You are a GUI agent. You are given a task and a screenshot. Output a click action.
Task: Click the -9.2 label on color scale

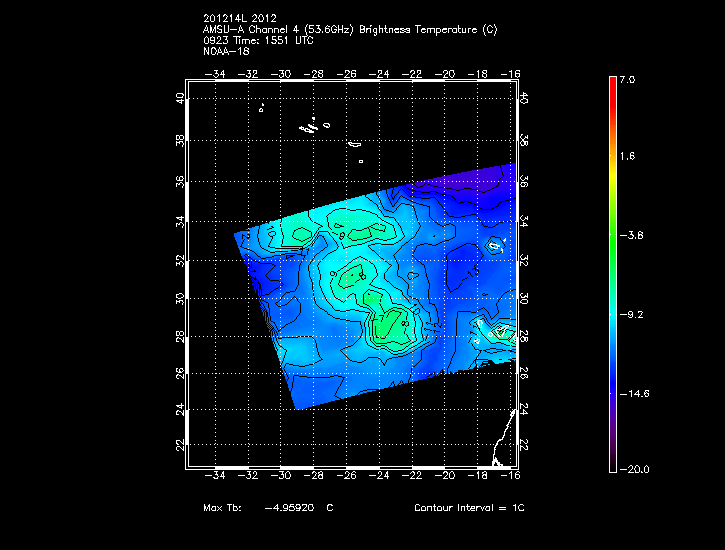coord(632,314)
